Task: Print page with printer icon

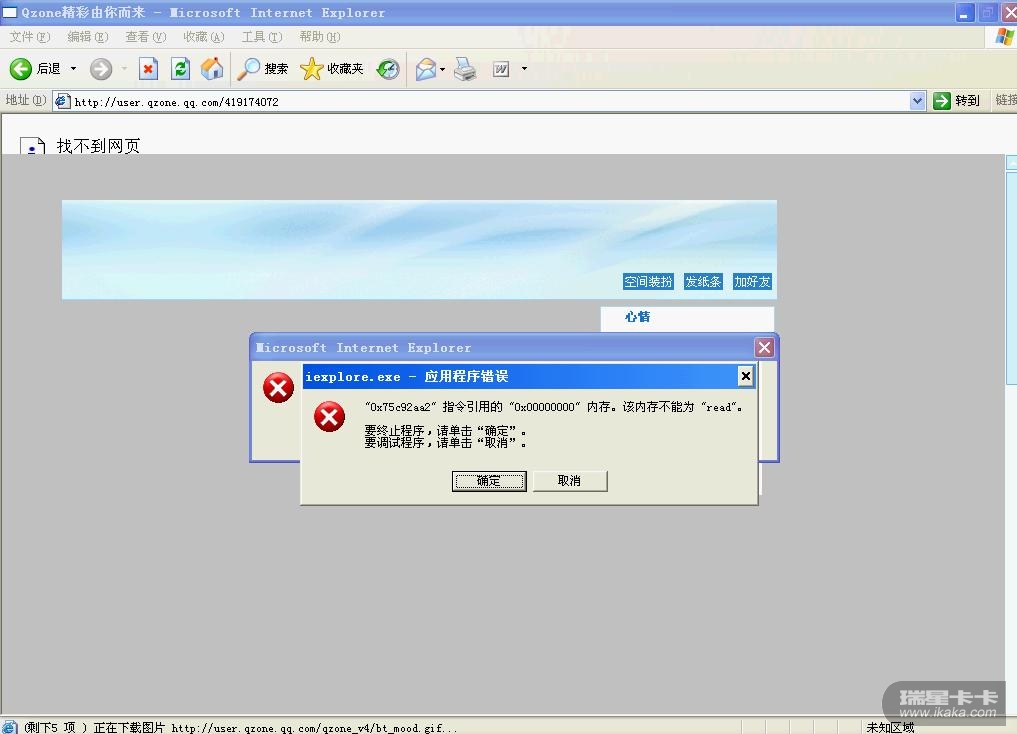Action: coord(464,69)
